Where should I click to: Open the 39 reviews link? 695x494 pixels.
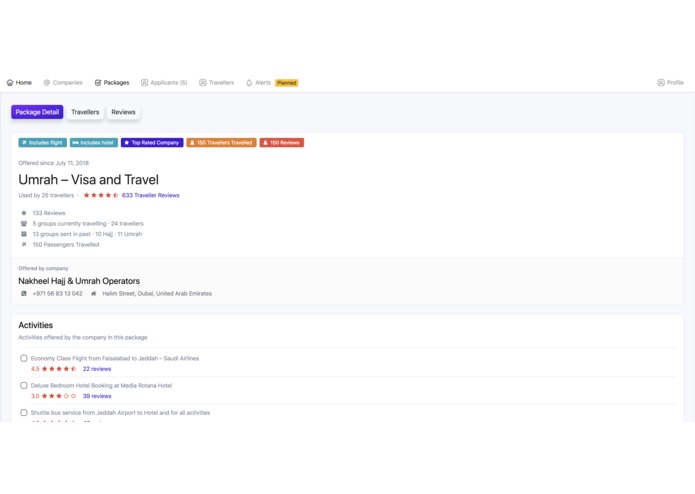[97, 396]
